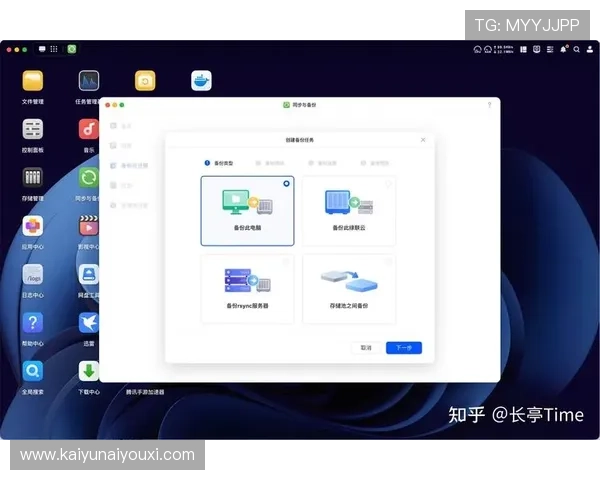Open the search magnifier in top bar

tap(577, 49)
